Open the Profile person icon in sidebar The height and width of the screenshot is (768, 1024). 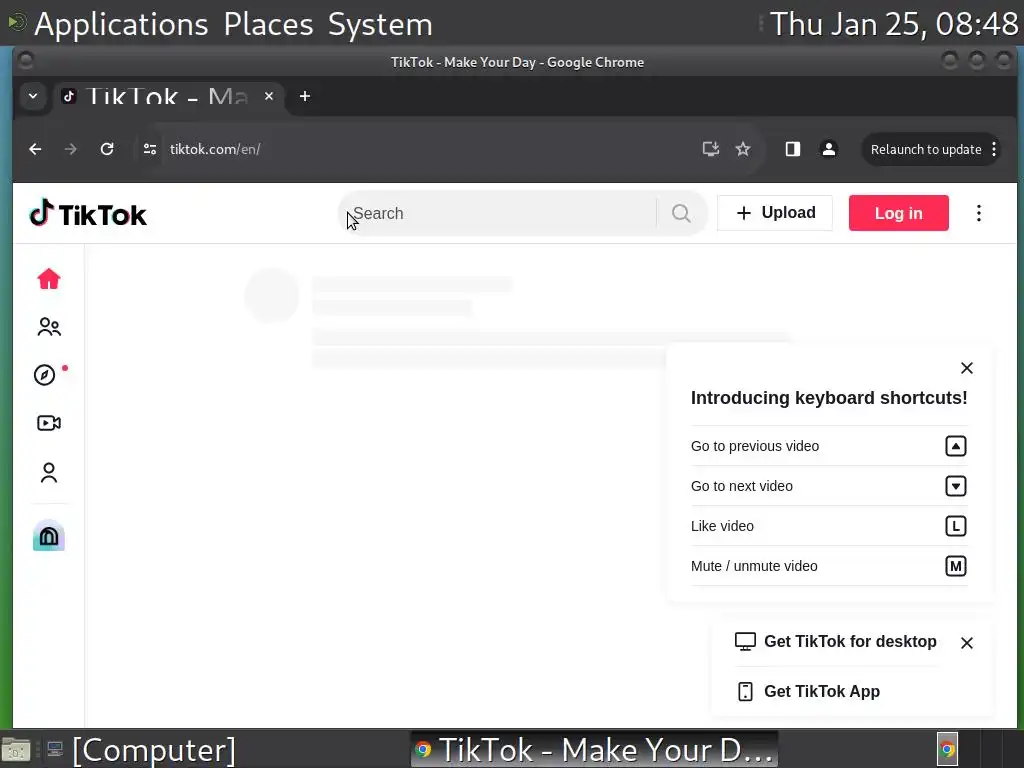(49, 472)
